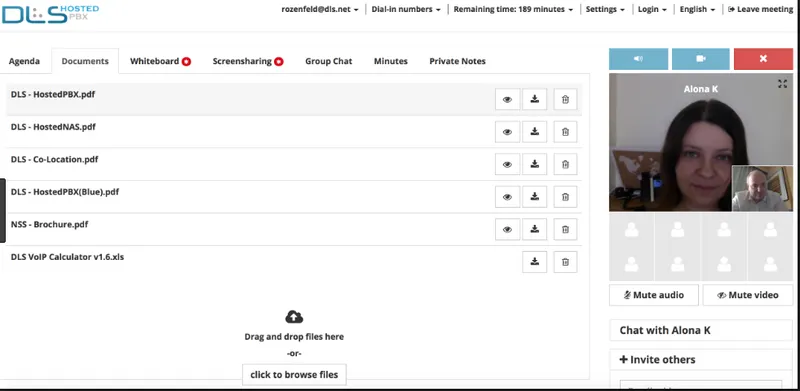Viewport: 800px width, 391px height.
Task: Click the red Screensharing notification badge
Action: [x=279, y=62]
